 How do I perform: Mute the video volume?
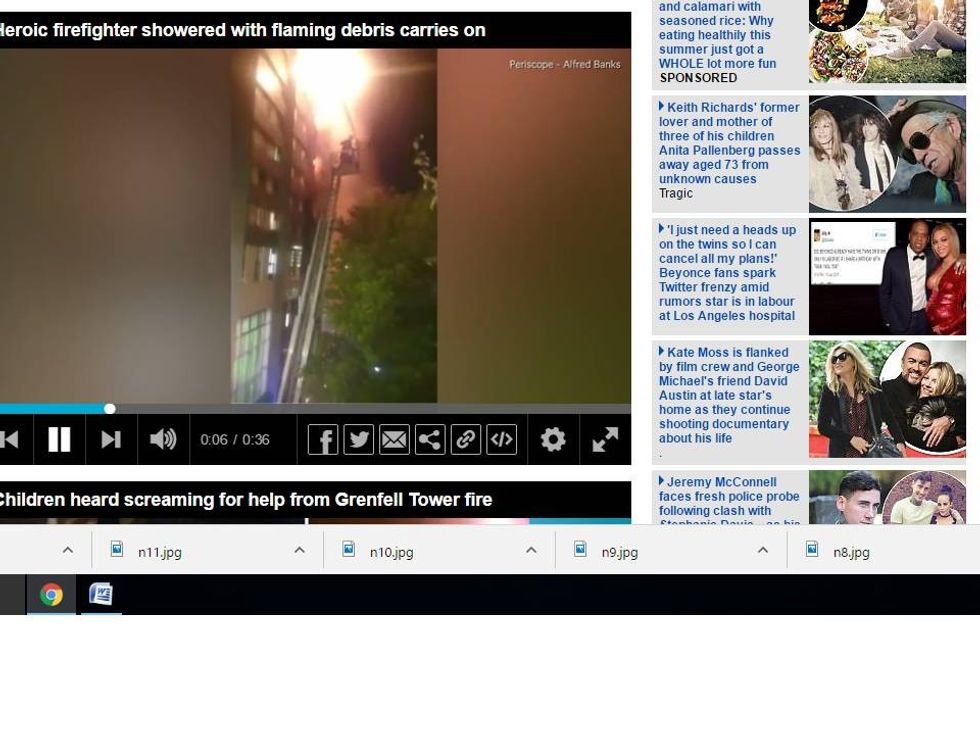(x=162, y=439)
